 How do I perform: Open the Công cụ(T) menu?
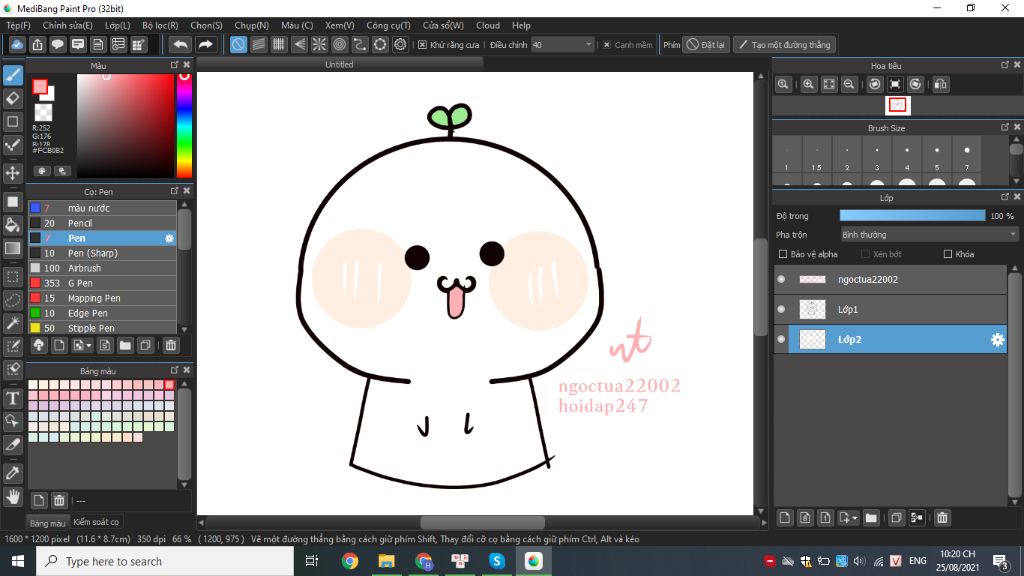click(x=388, y=25)
